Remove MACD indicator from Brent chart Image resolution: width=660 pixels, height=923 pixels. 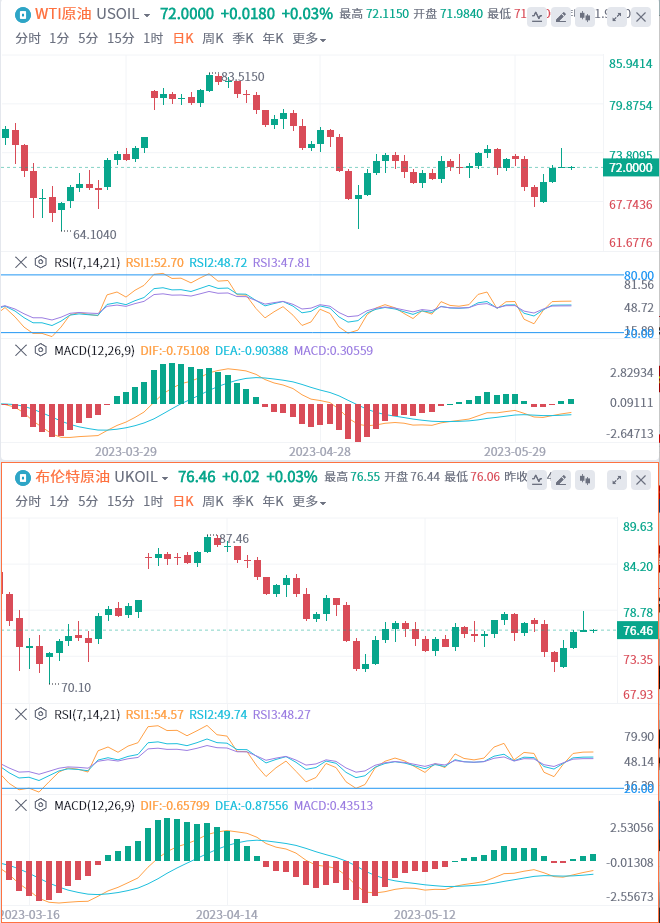coord(21,805)
